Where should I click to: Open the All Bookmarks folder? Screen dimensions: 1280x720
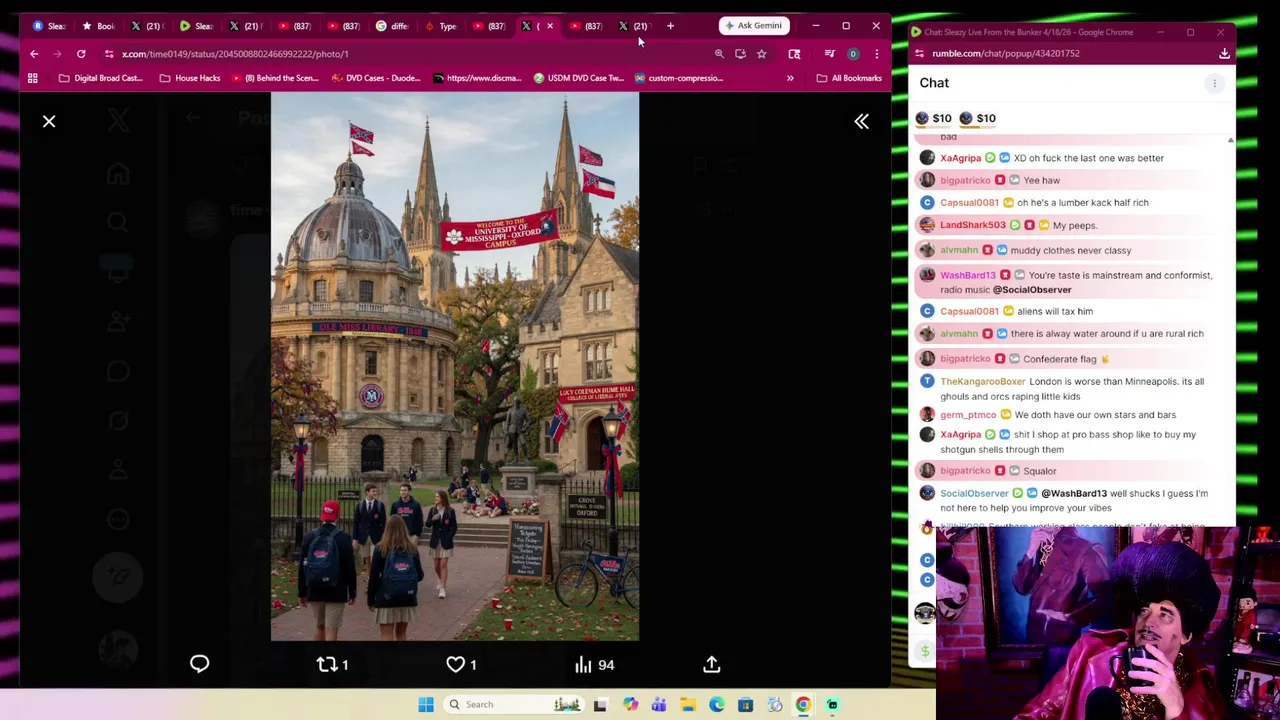[x=849, y=78]
